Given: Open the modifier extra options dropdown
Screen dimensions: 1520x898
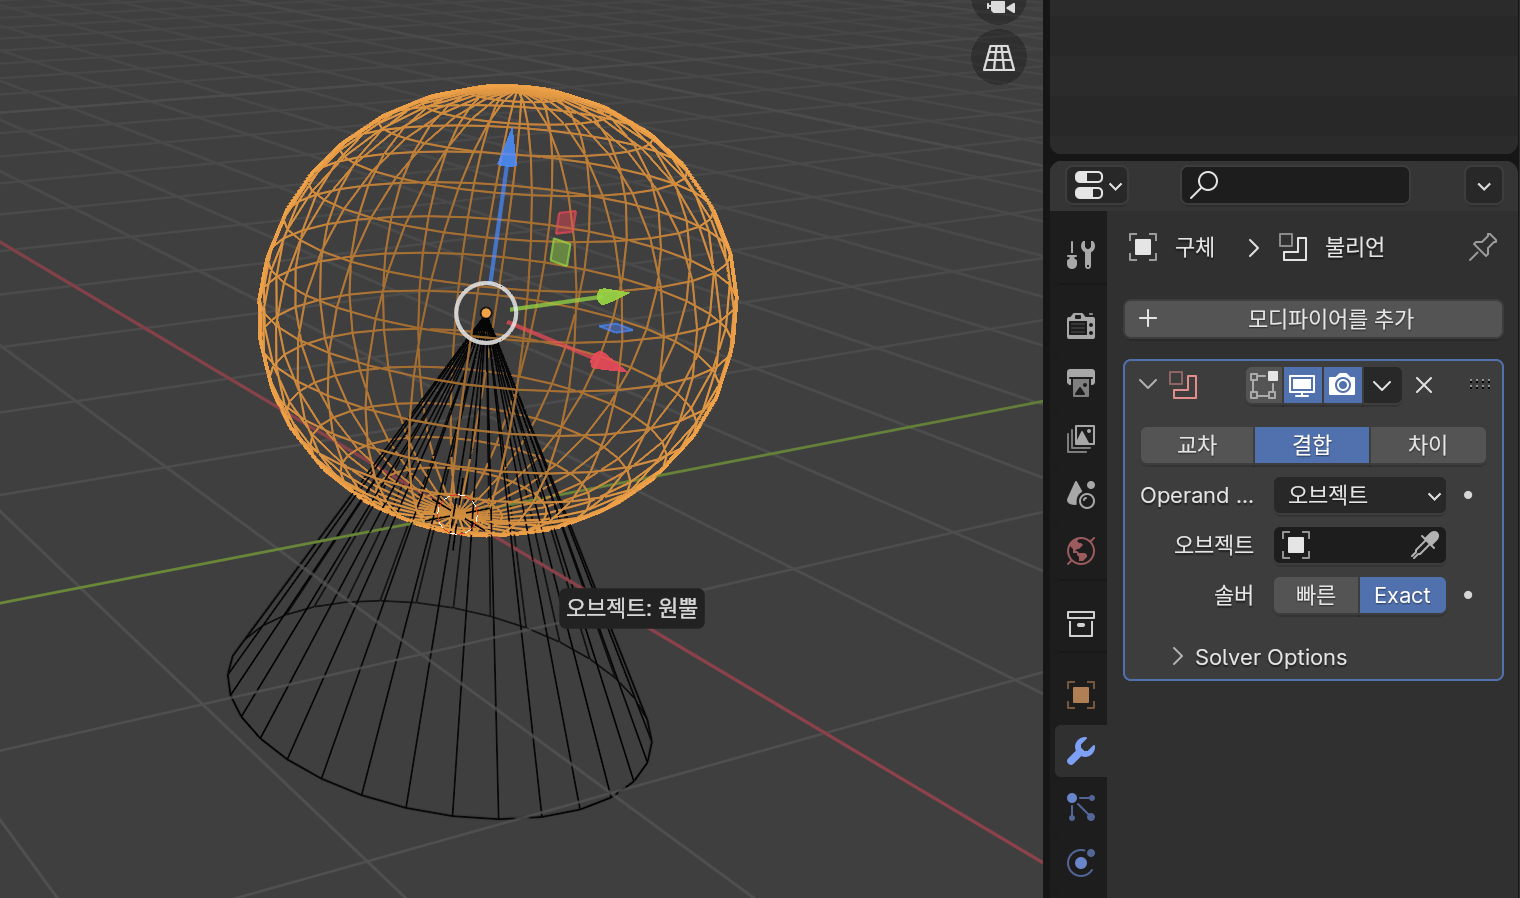Looking at the screenshot, I should (1382, 385).
